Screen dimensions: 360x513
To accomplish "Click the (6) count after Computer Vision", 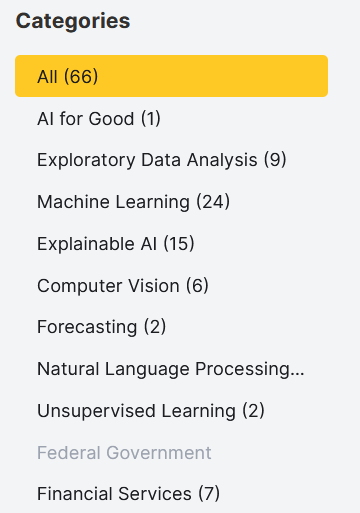I will pyautogui.click(x=197, y=286).
